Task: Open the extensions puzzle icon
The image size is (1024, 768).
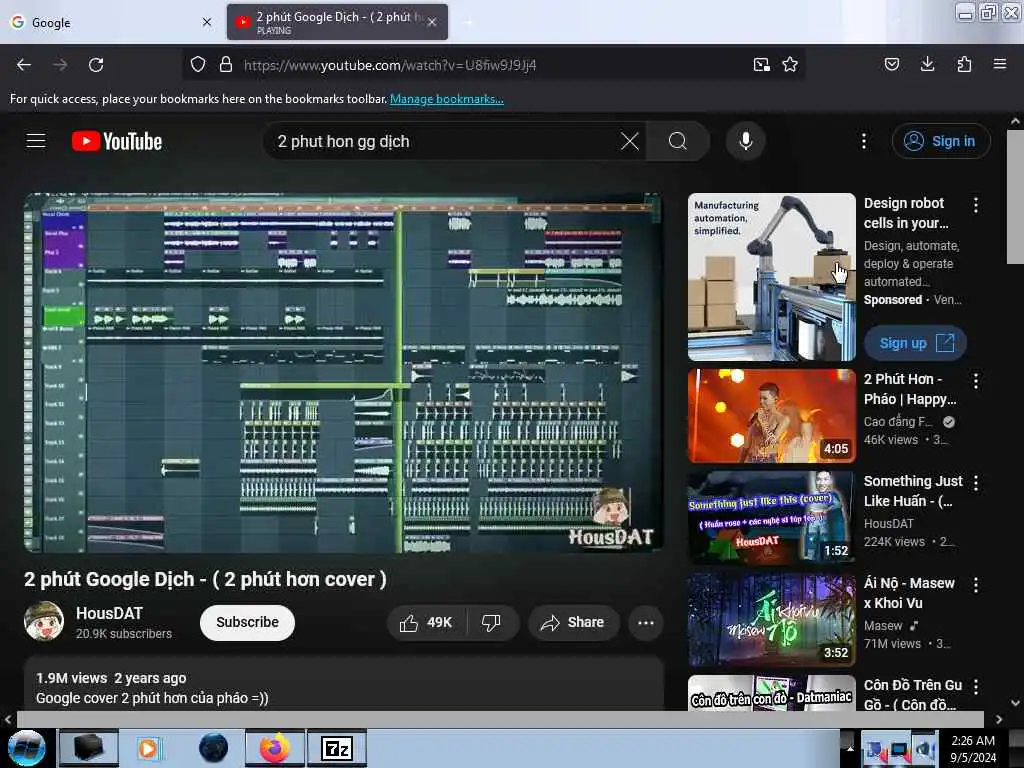Action: (x=964, y=65)
